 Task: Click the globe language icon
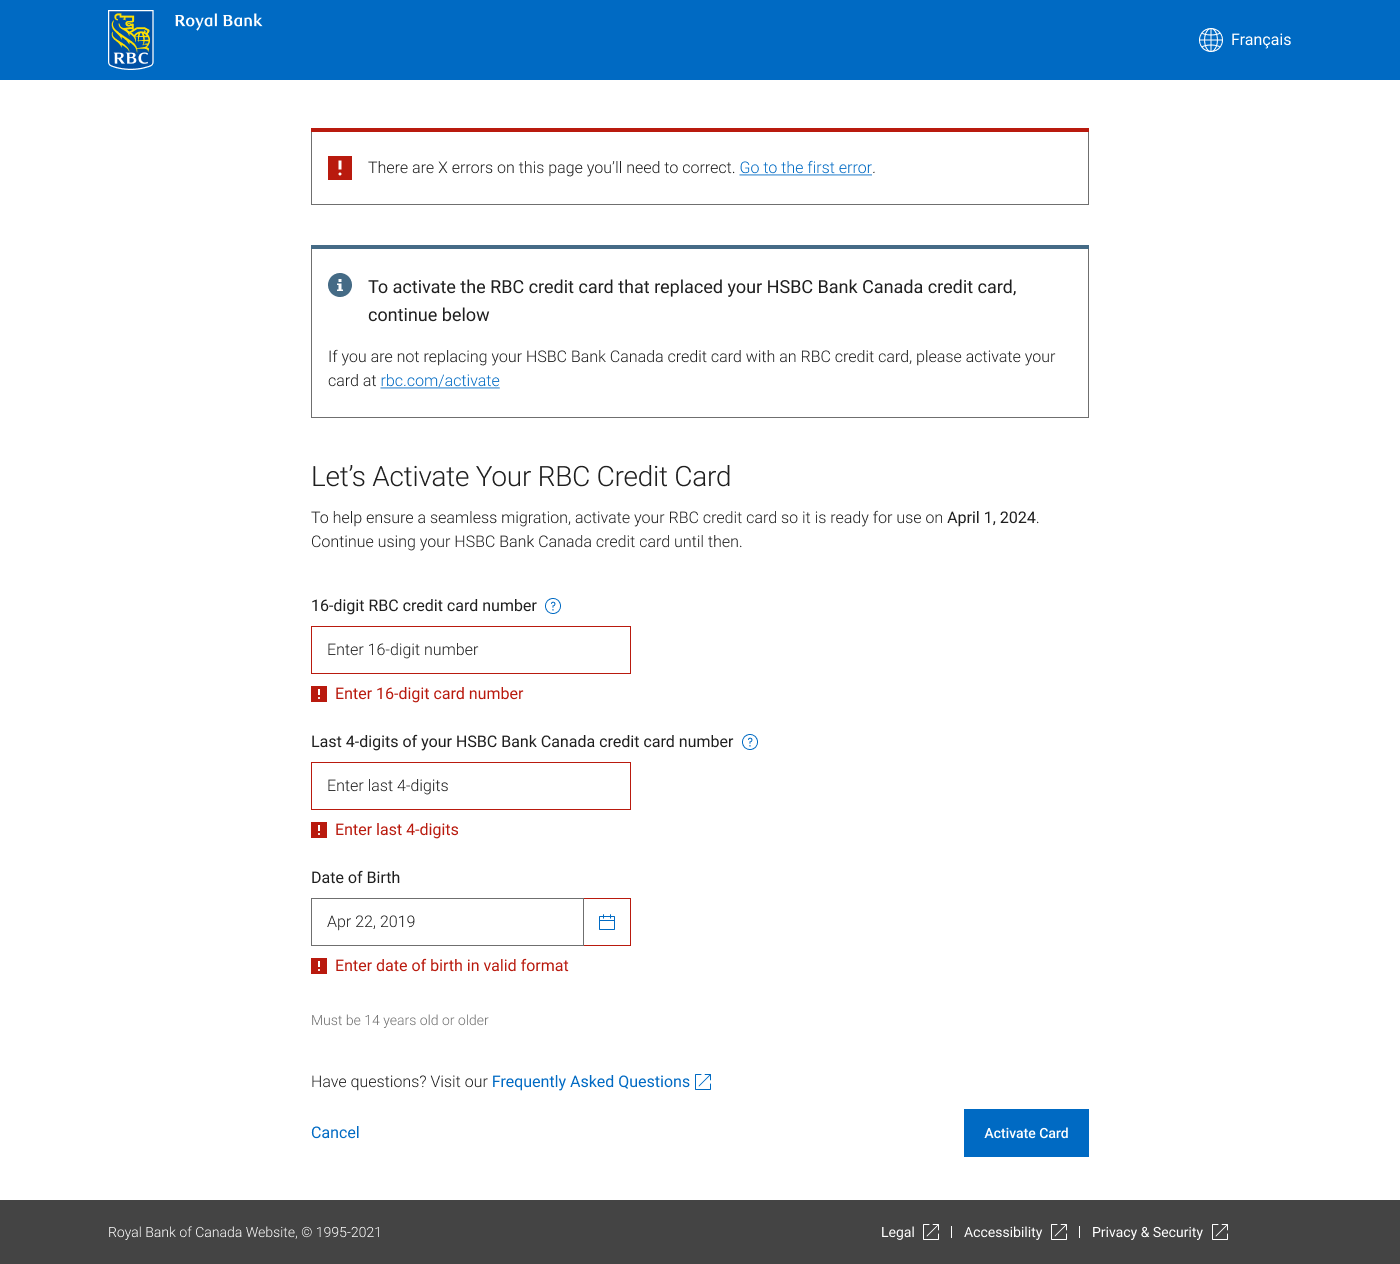click(x=1211, y=40)
